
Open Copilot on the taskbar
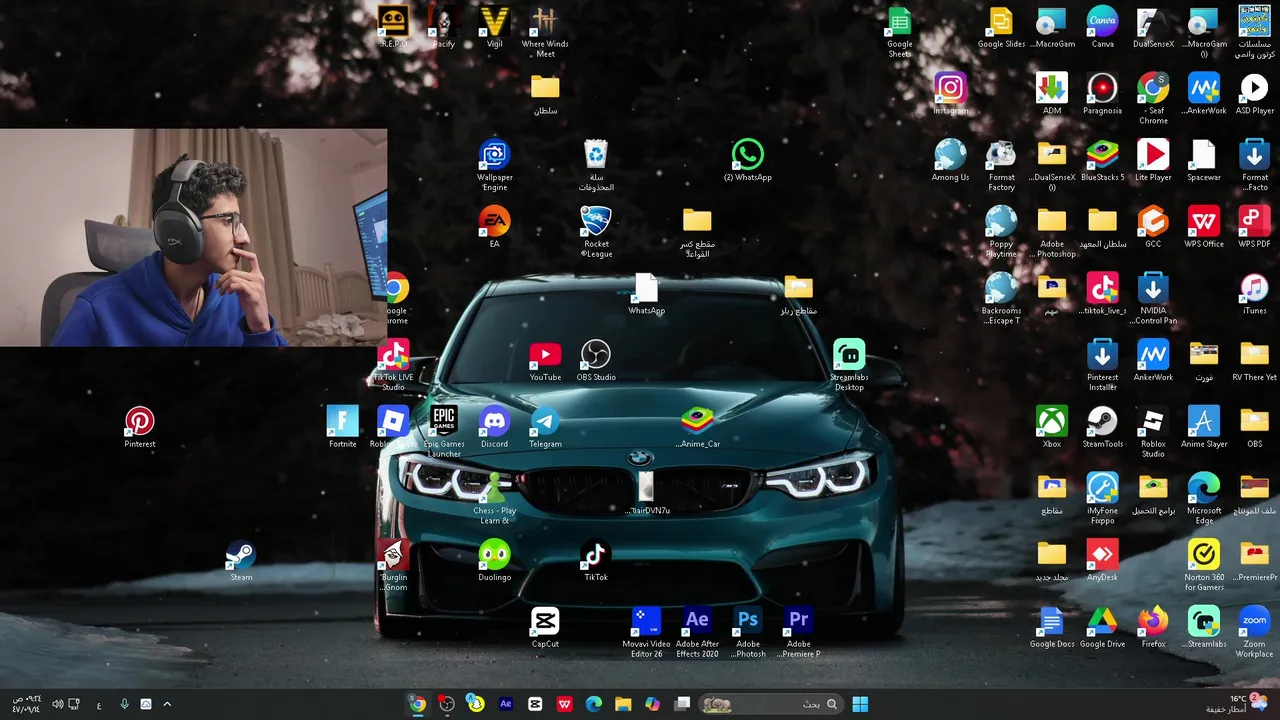pyautogui.click(x=653, y=704)
